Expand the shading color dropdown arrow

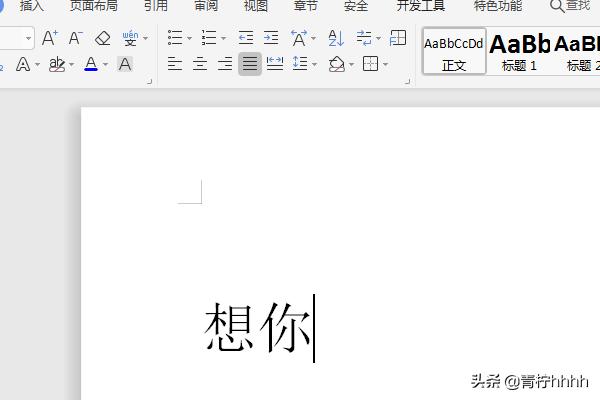point(351,64)
